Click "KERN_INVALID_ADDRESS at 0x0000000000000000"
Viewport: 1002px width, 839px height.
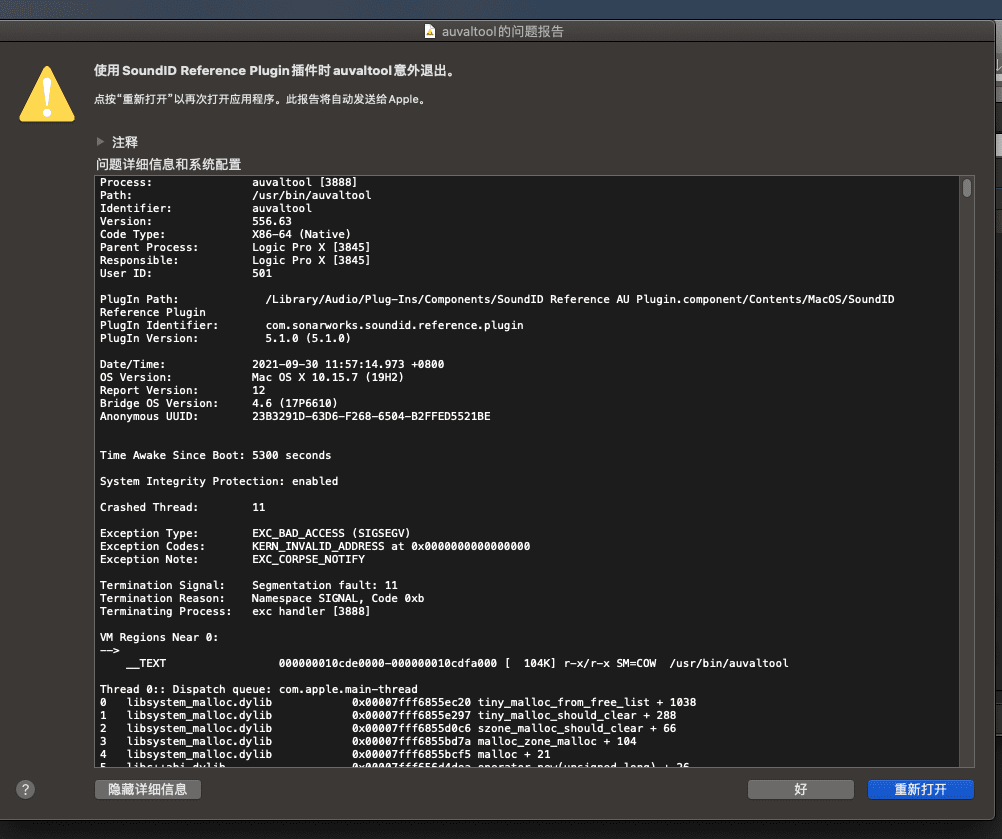[391, 546]
